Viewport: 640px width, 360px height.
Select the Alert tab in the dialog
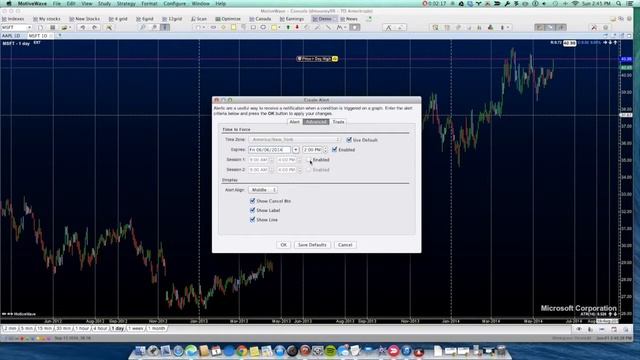(294, 122)
